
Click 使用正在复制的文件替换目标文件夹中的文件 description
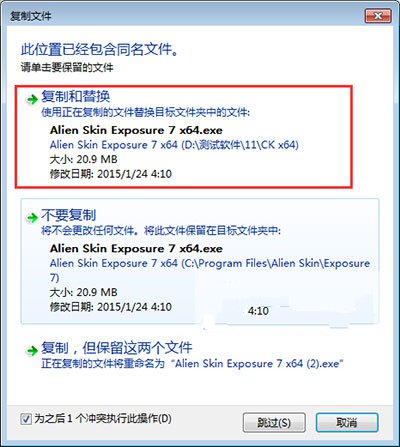(x=145, y=112)
